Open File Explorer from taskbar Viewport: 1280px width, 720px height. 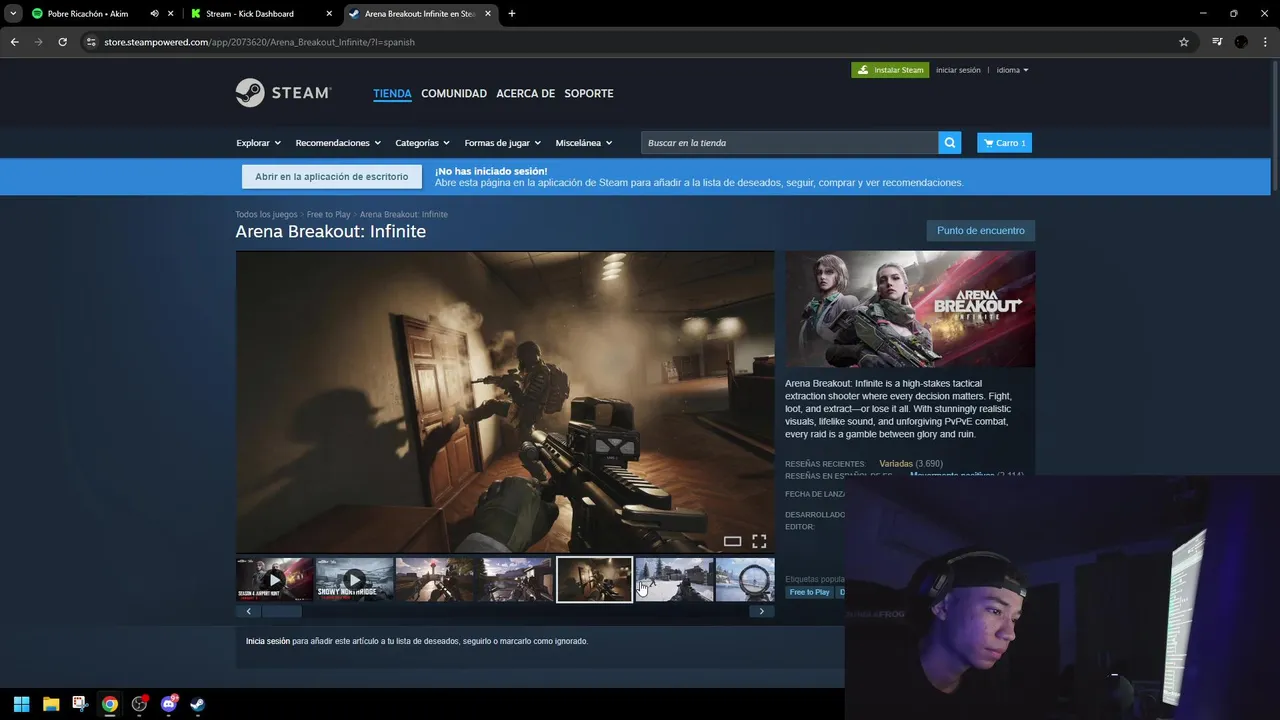[x=51, y=704]
